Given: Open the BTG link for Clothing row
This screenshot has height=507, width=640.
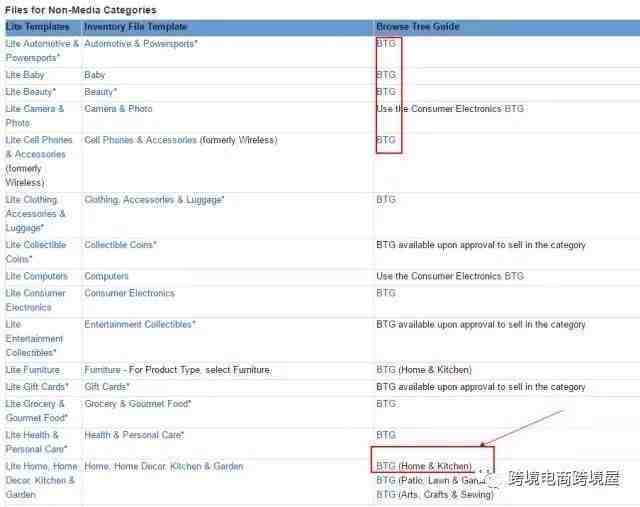Looking at the screenshot, I should coord(386,200).
